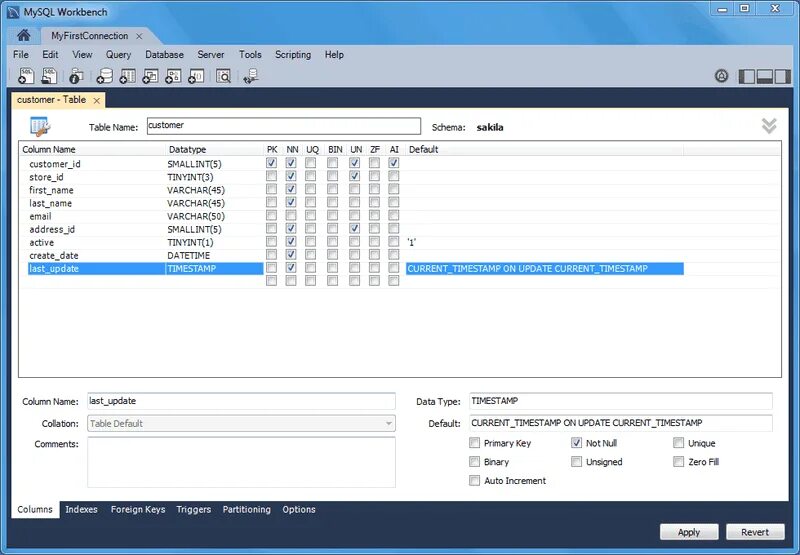This screenshot has height=555, width=800.
Task: Toggle UQ checkbox for email row
Action: [x=310, y=215]
